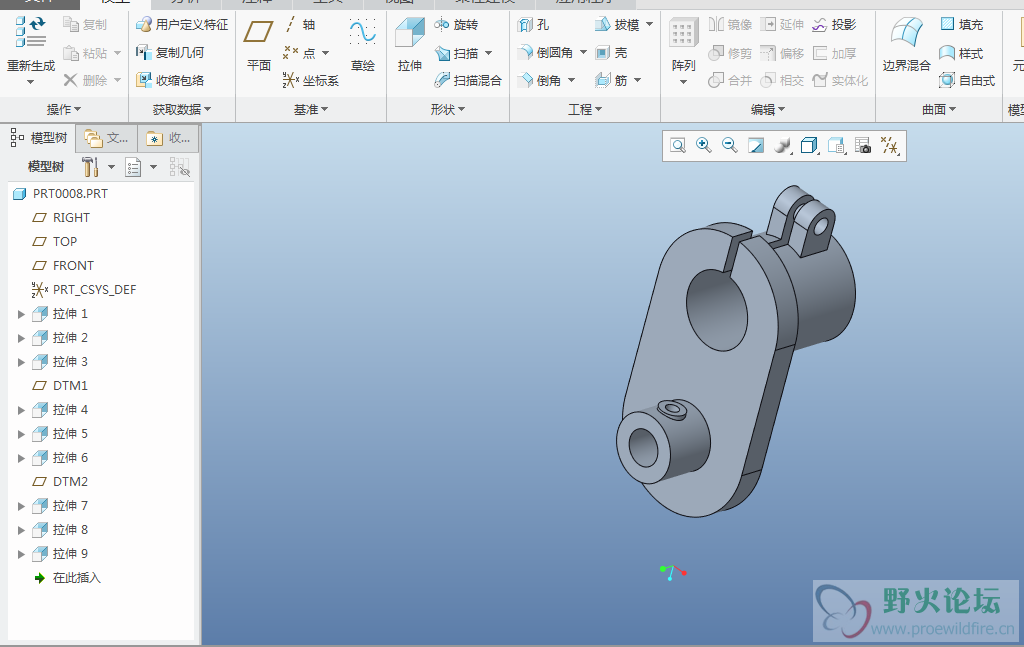Switch to the 模型树 tab

click(39, 138)
